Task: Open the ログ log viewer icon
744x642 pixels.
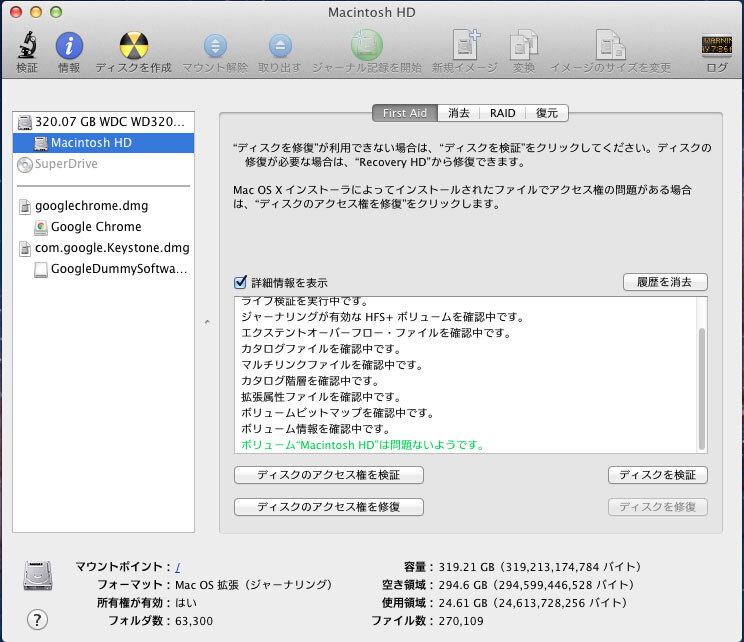Action: click(x=717, y=46)
